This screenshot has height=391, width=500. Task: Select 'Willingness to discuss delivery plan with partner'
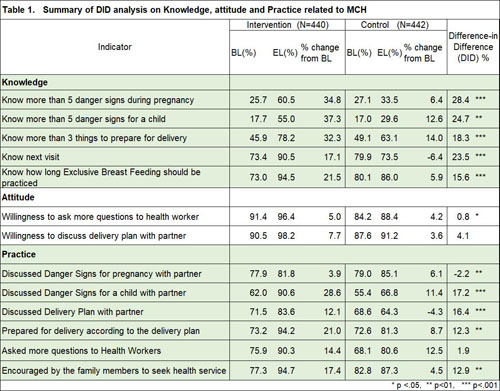coord(94,236)
